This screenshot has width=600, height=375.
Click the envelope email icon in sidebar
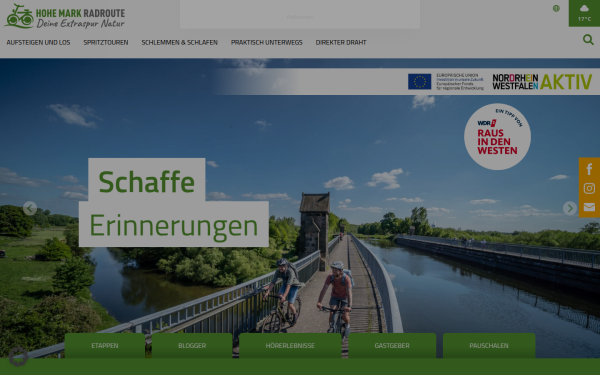click(589, 207)
